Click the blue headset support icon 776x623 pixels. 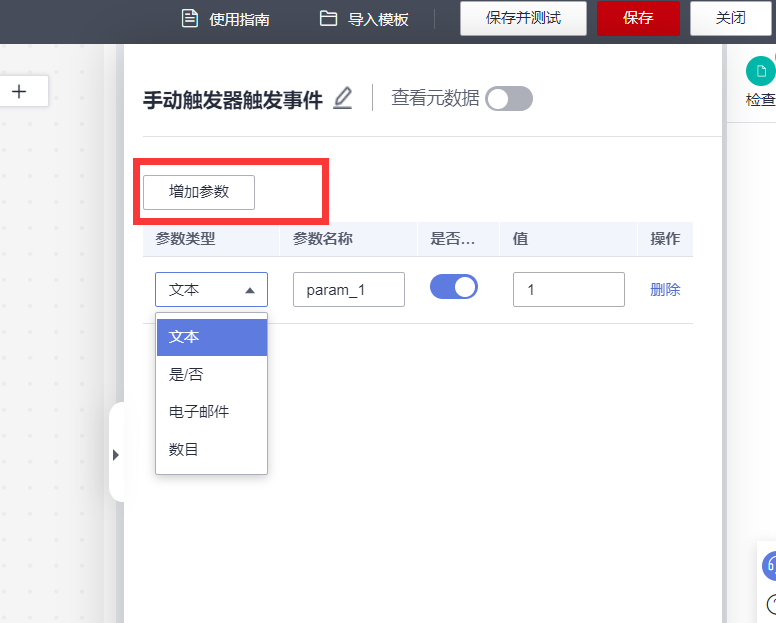click(770, 566)
